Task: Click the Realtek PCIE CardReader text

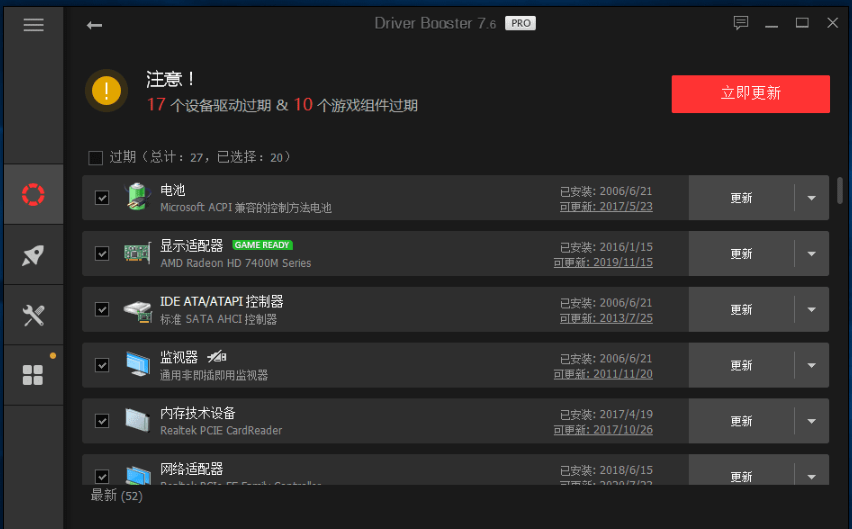Action: pos(221,430)
